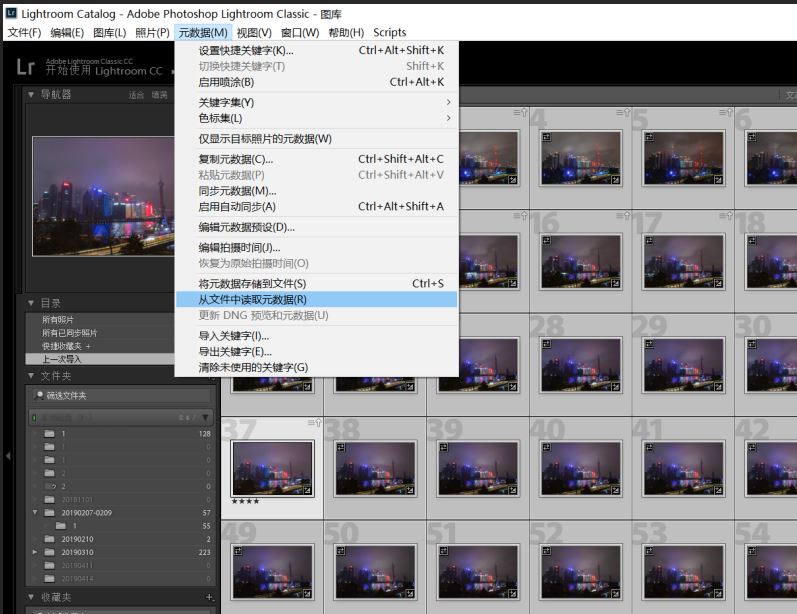Select 上一次导入 in the catalog panel

(62, 358)
